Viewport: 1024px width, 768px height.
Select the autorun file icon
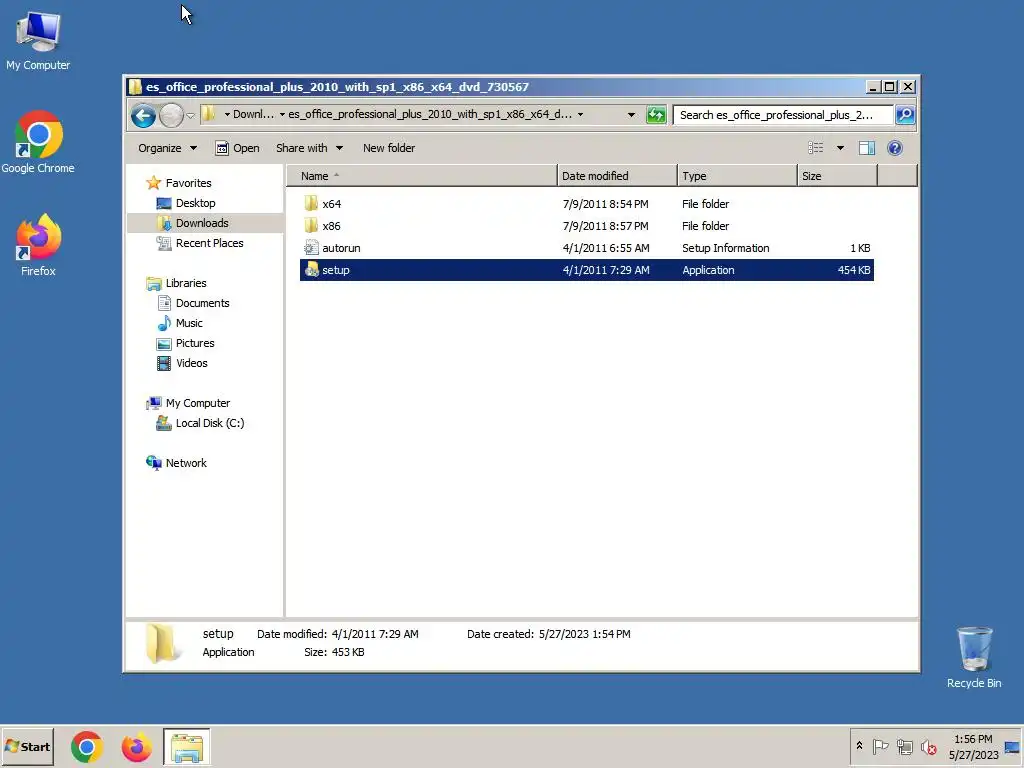click(312, 248)
